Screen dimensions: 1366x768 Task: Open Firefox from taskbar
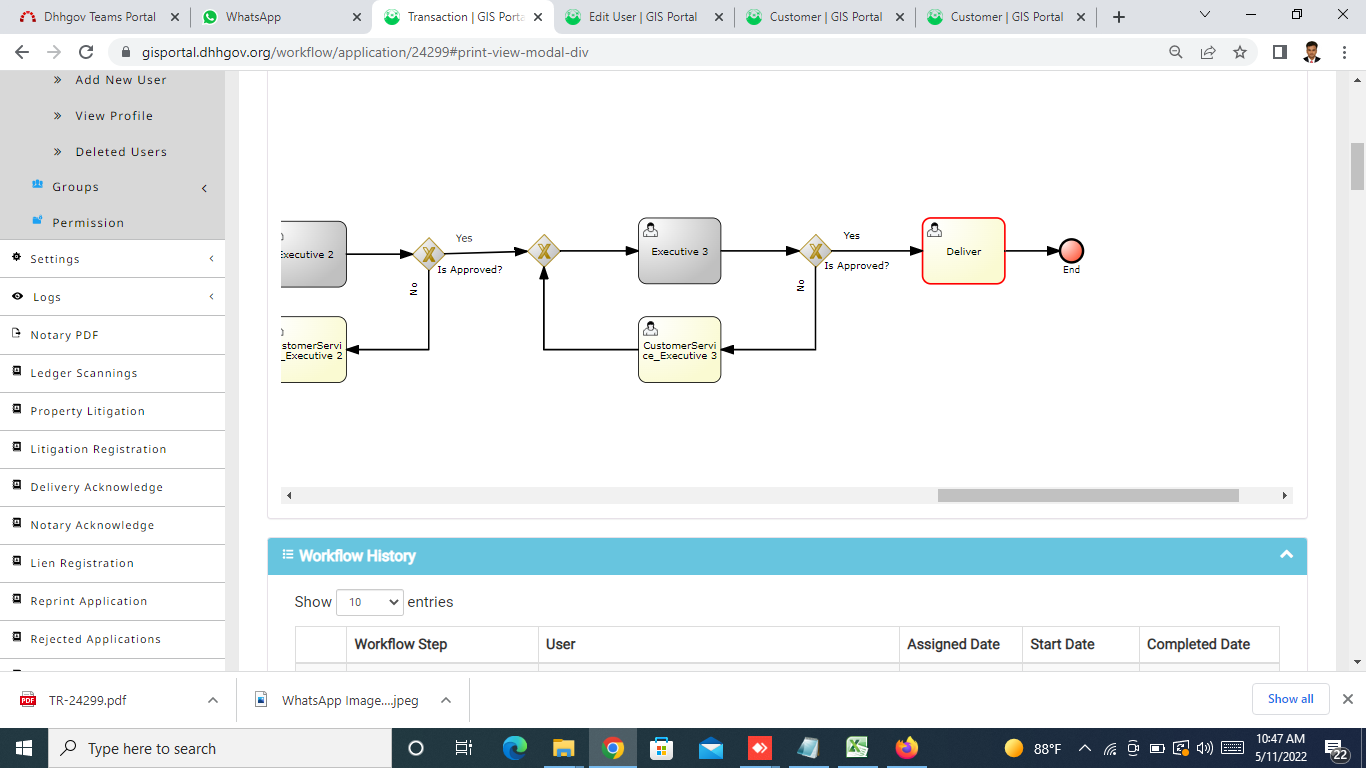[x=907, y=748]
